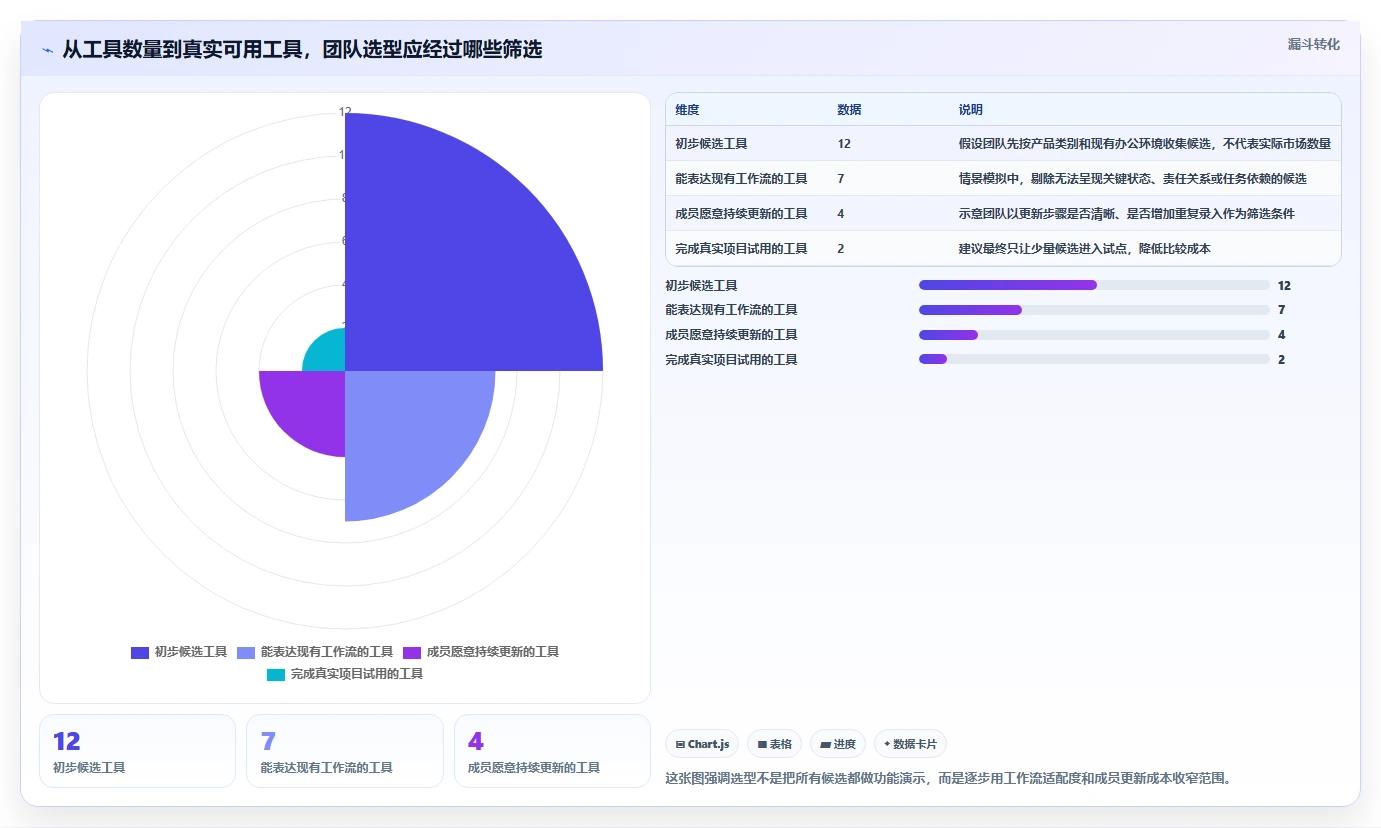Click the small cyan chart sector
1381x828 pixels.
(x=329, y=355)
